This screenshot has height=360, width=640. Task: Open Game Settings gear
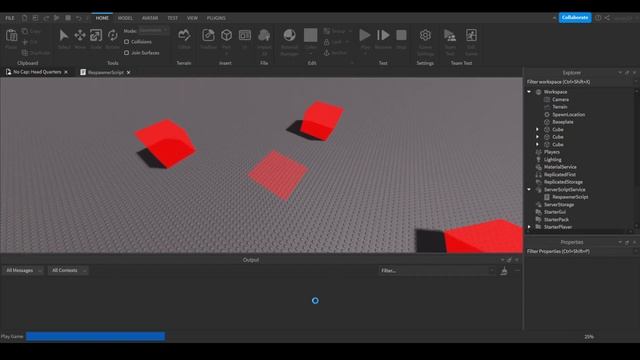(425, 36)
